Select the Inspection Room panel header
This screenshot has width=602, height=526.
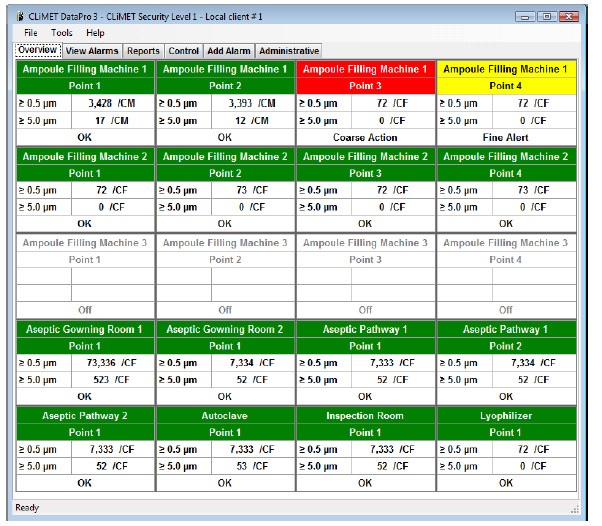click(365, 415)
